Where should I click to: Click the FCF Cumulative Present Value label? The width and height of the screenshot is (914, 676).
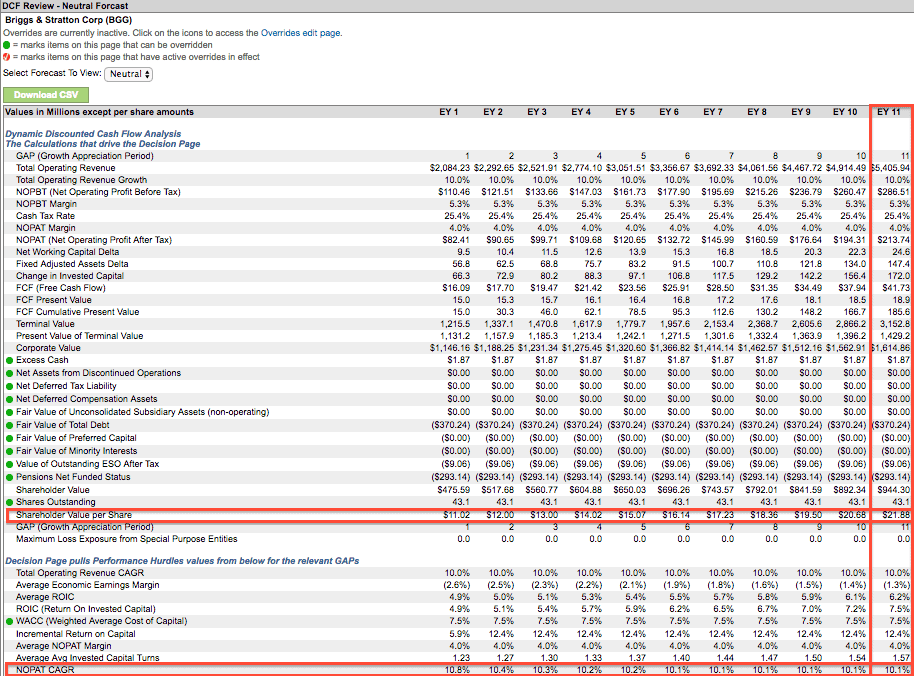[x=78, y=312]
